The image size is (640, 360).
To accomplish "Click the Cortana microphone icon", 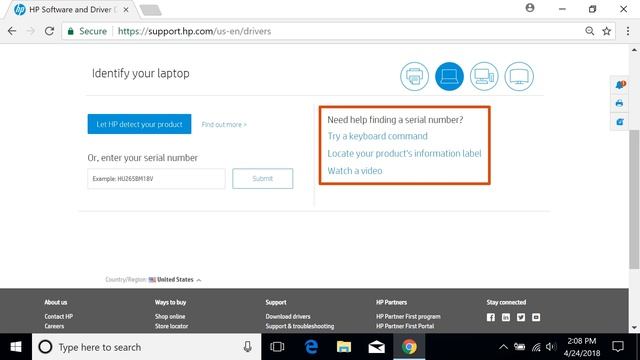I will (247, 347).
